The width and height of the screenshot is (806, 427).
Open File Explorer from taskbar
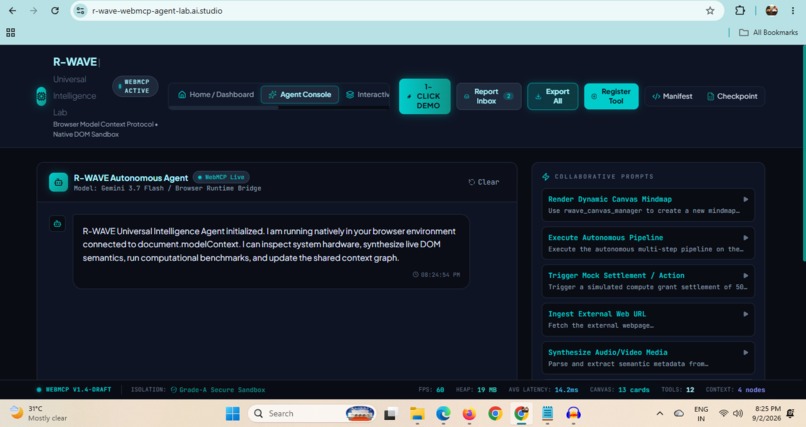coord(417,413)
